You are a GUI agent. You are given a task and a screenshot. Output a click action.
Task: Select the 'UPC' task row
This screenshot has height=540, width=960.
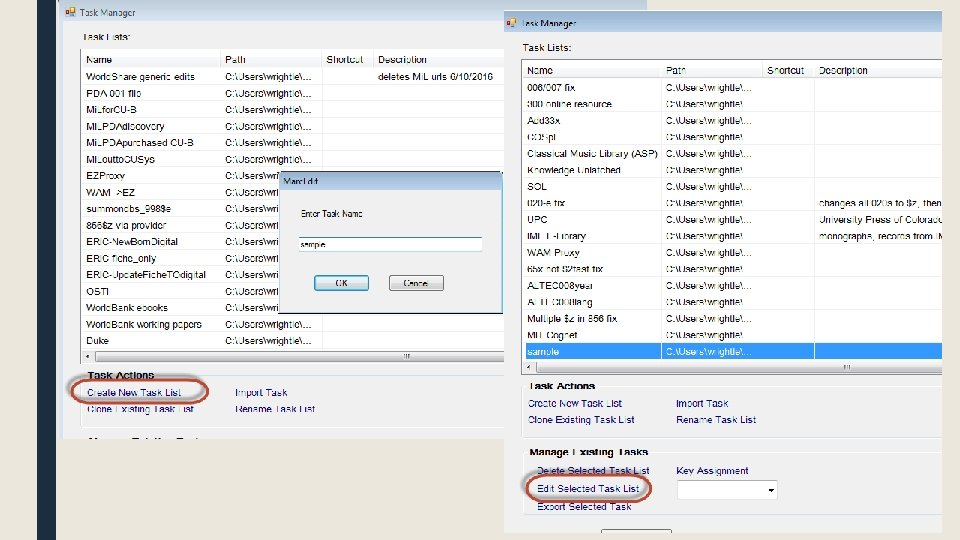tap(733, 219)
